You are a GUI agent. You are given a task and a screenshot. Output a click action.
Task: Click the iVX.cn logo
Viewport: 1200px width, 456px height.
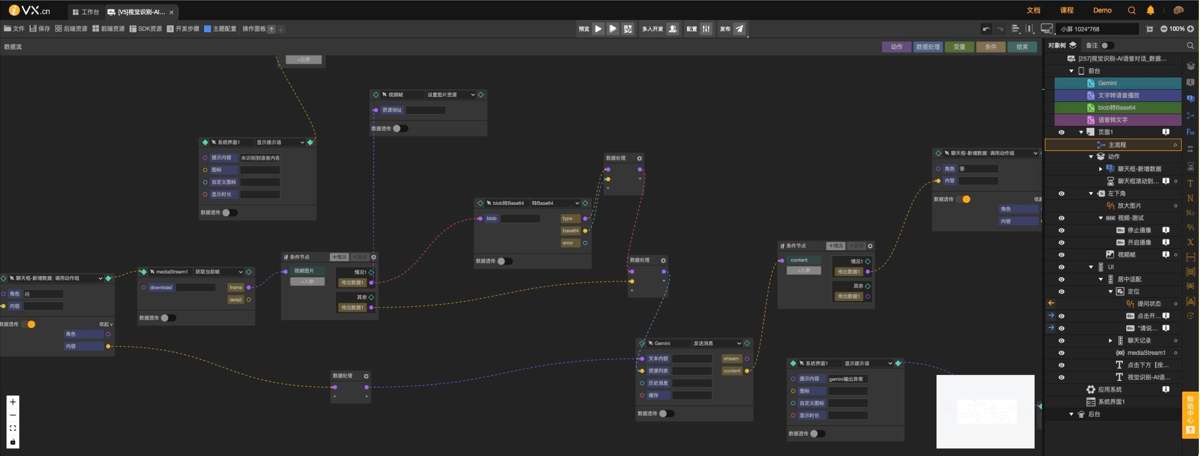click(28, 10)
